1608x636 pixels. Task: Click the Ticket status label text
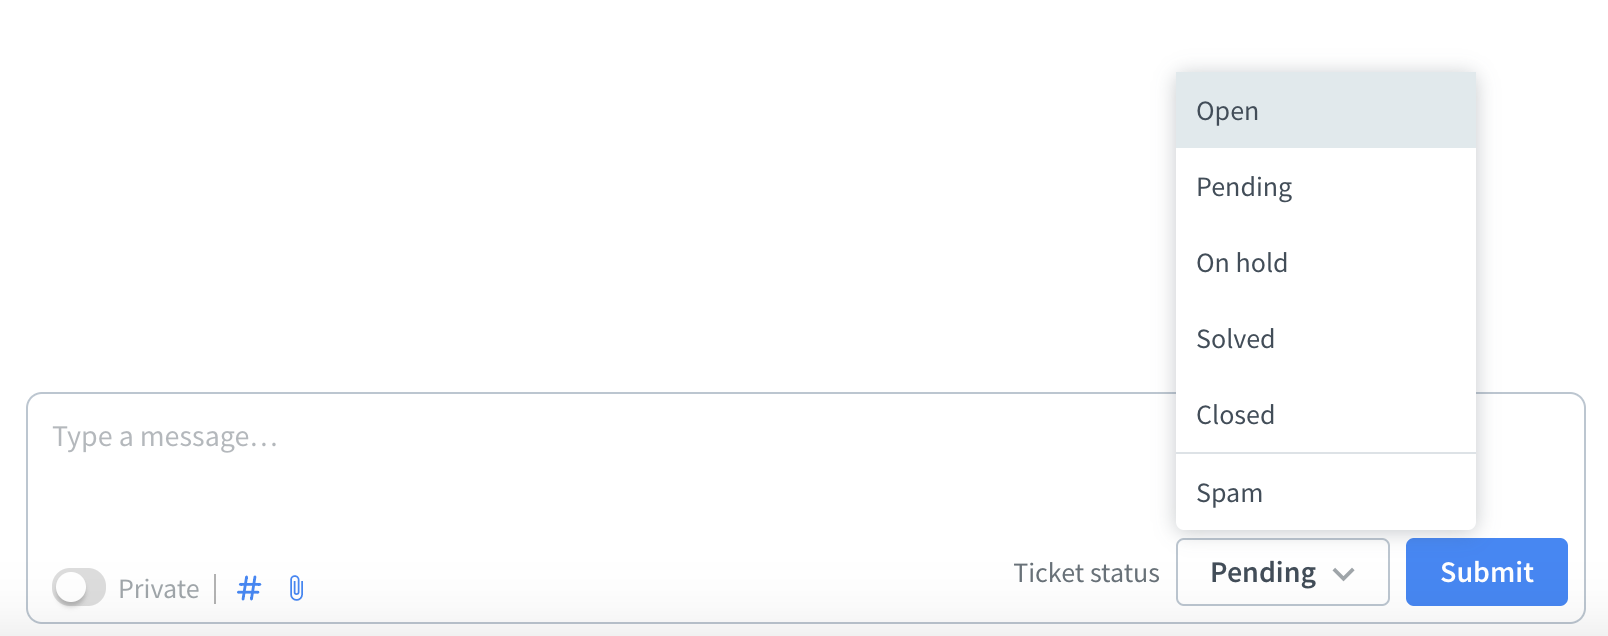coord(1086,573)
